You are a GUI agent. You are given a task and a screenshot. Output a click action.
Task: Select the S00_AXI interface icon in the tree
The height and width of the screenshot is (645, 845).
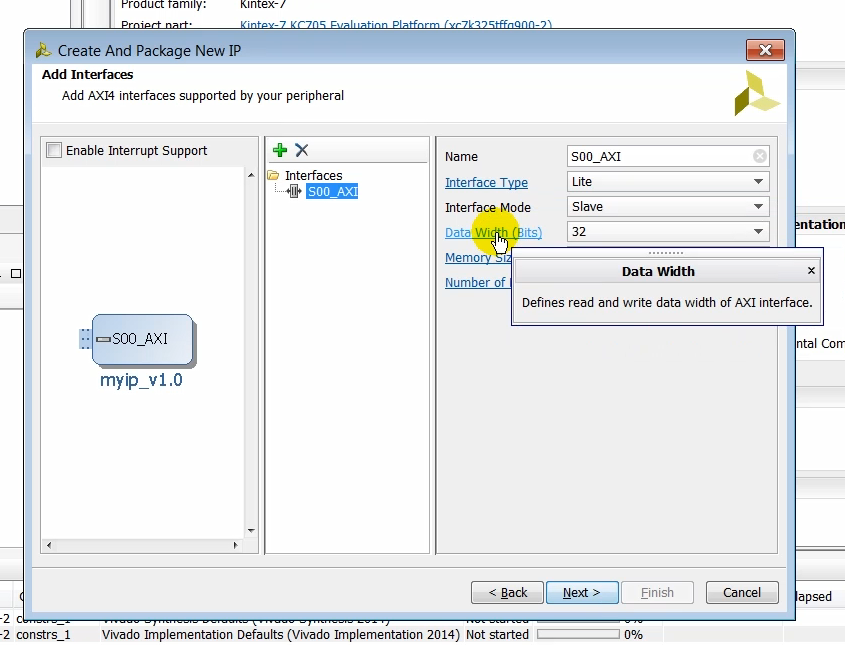coord(292,191)
